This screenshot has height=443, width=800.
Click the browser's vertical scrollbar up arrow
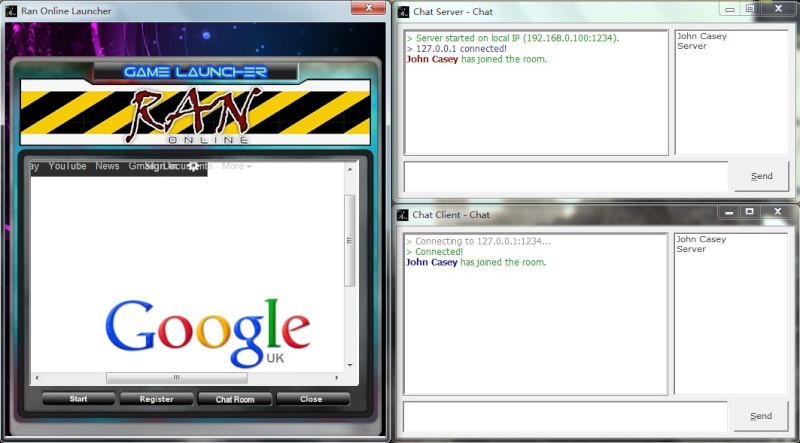[350, 169]
